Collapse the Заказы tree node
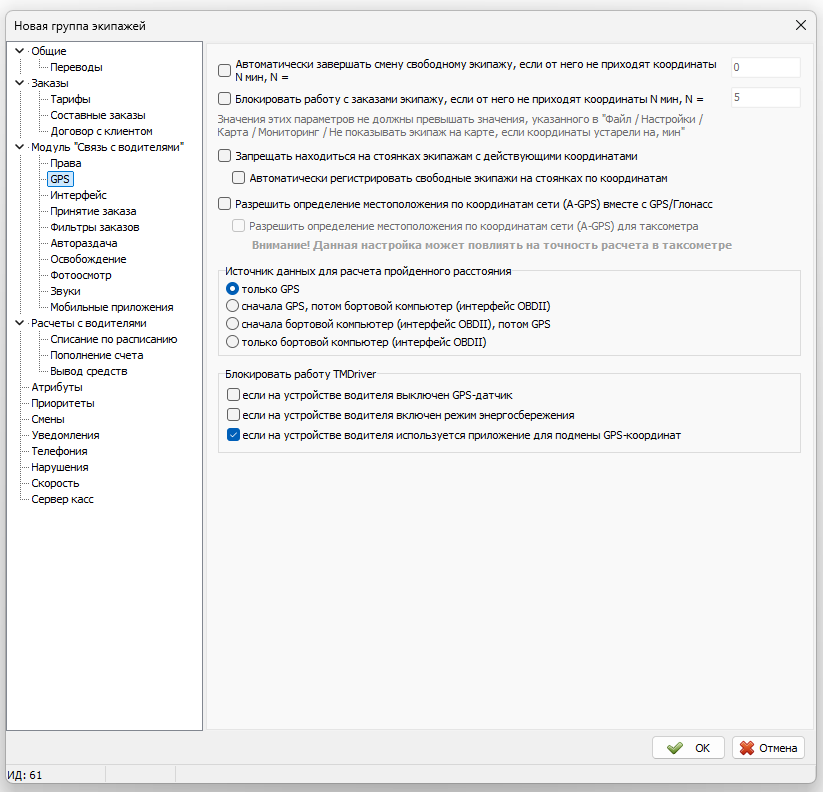This screenshot has height=792, width=823. [19, 83]
